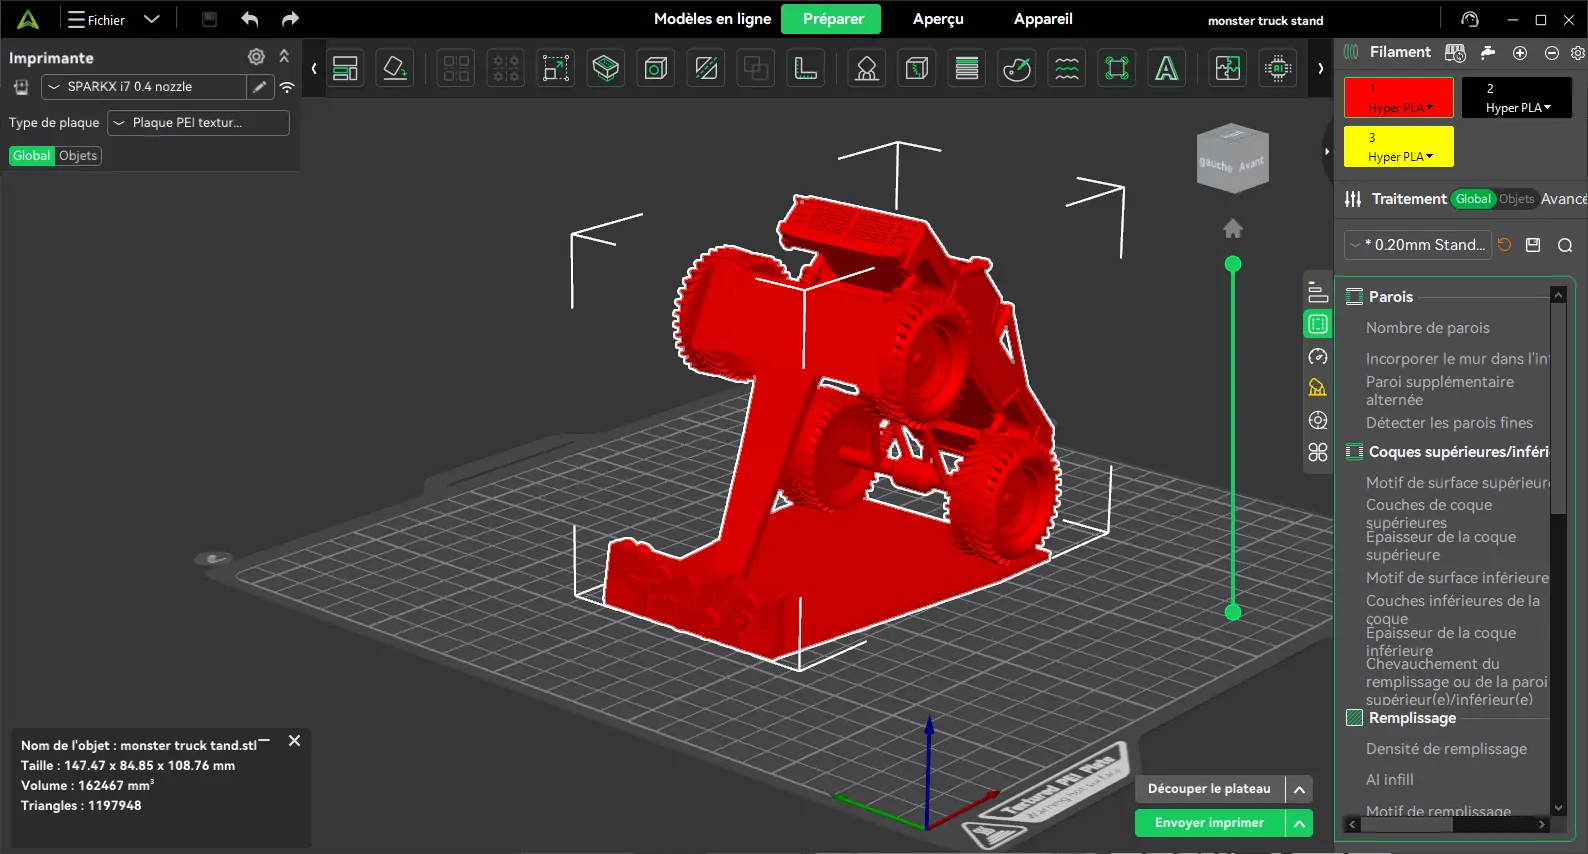
Task: Select the wavy fuzzy skin icon
Action: pyautogui.click(x=1067, y=68)
